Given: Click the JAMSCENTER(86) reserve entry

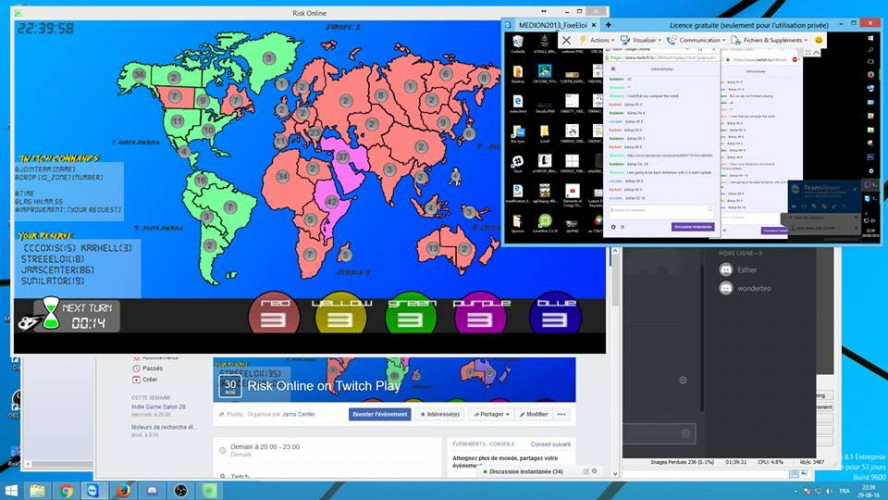Looking at the screenshot, I should (58, 270).
